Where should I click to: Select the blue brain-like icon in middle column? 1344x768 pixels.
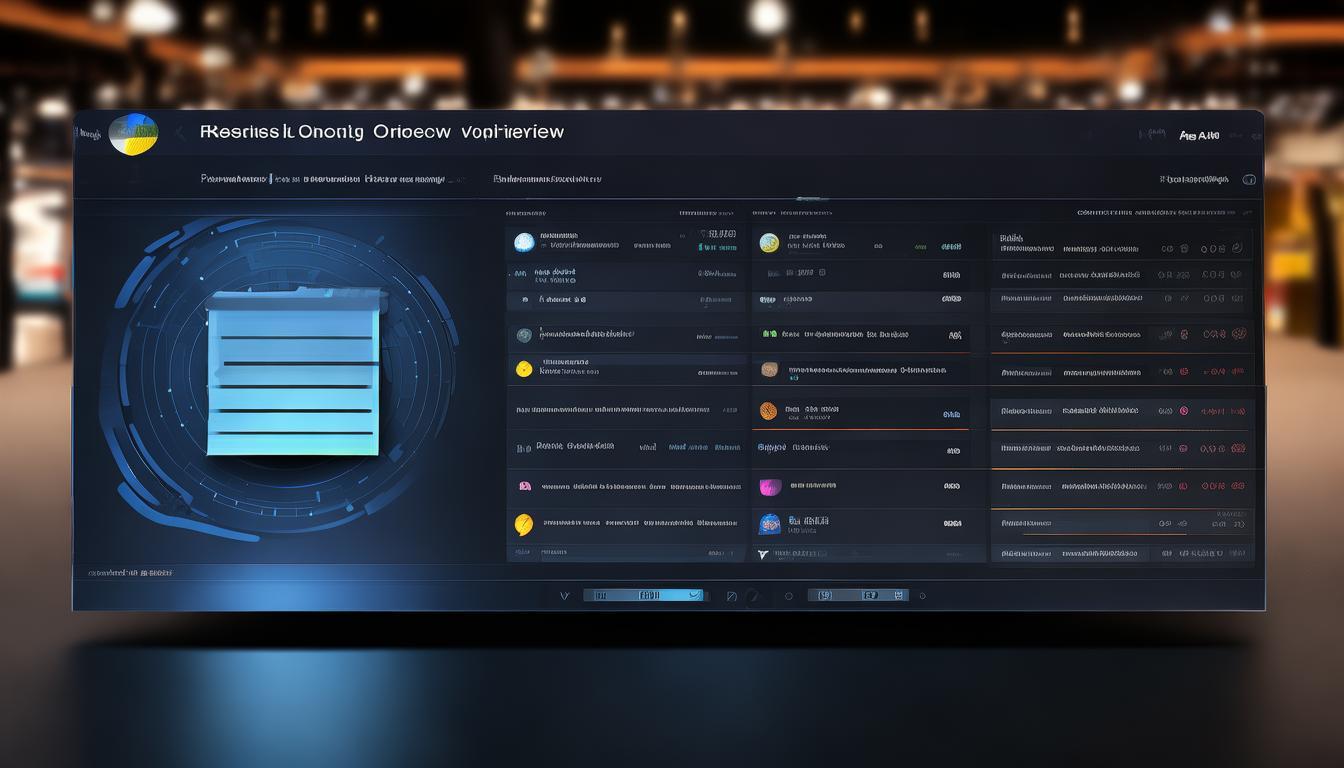coord(769,523)
